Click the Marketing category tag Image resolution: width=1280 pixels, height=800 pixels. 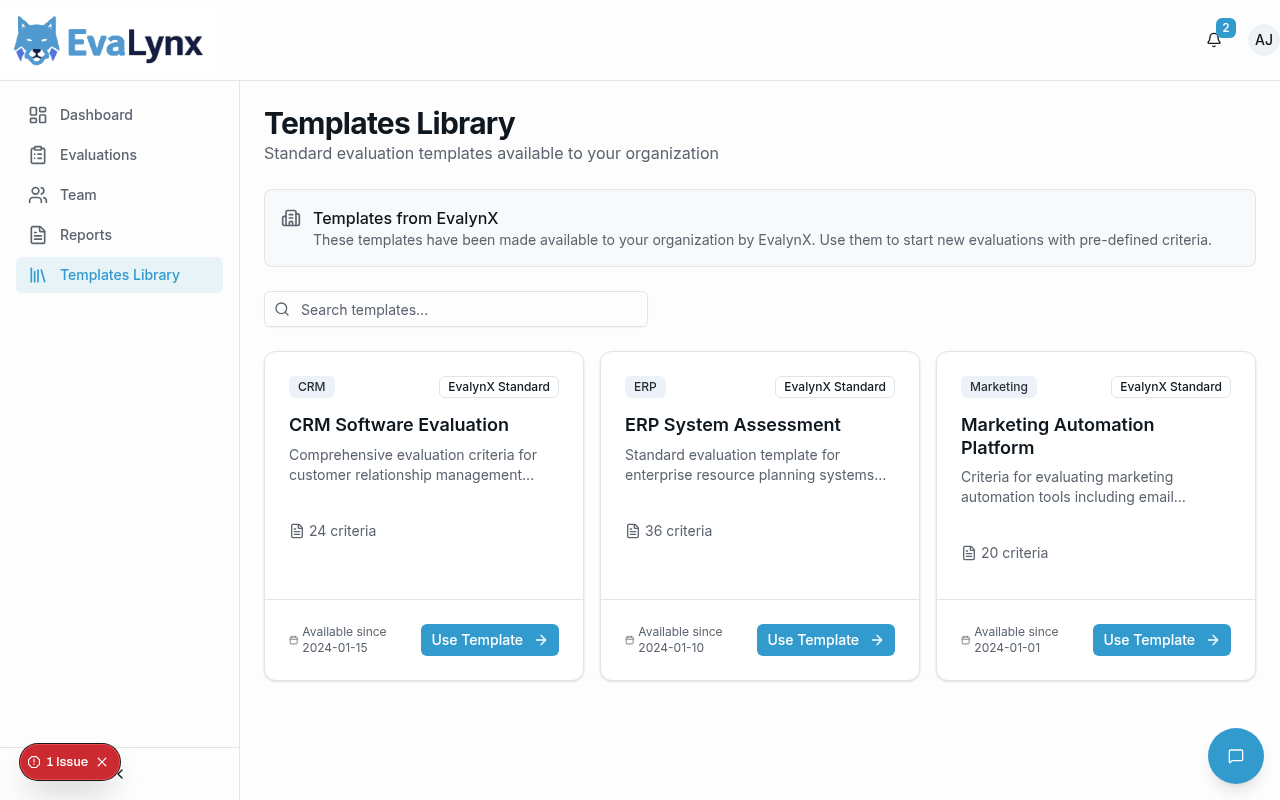pos(999,387)
